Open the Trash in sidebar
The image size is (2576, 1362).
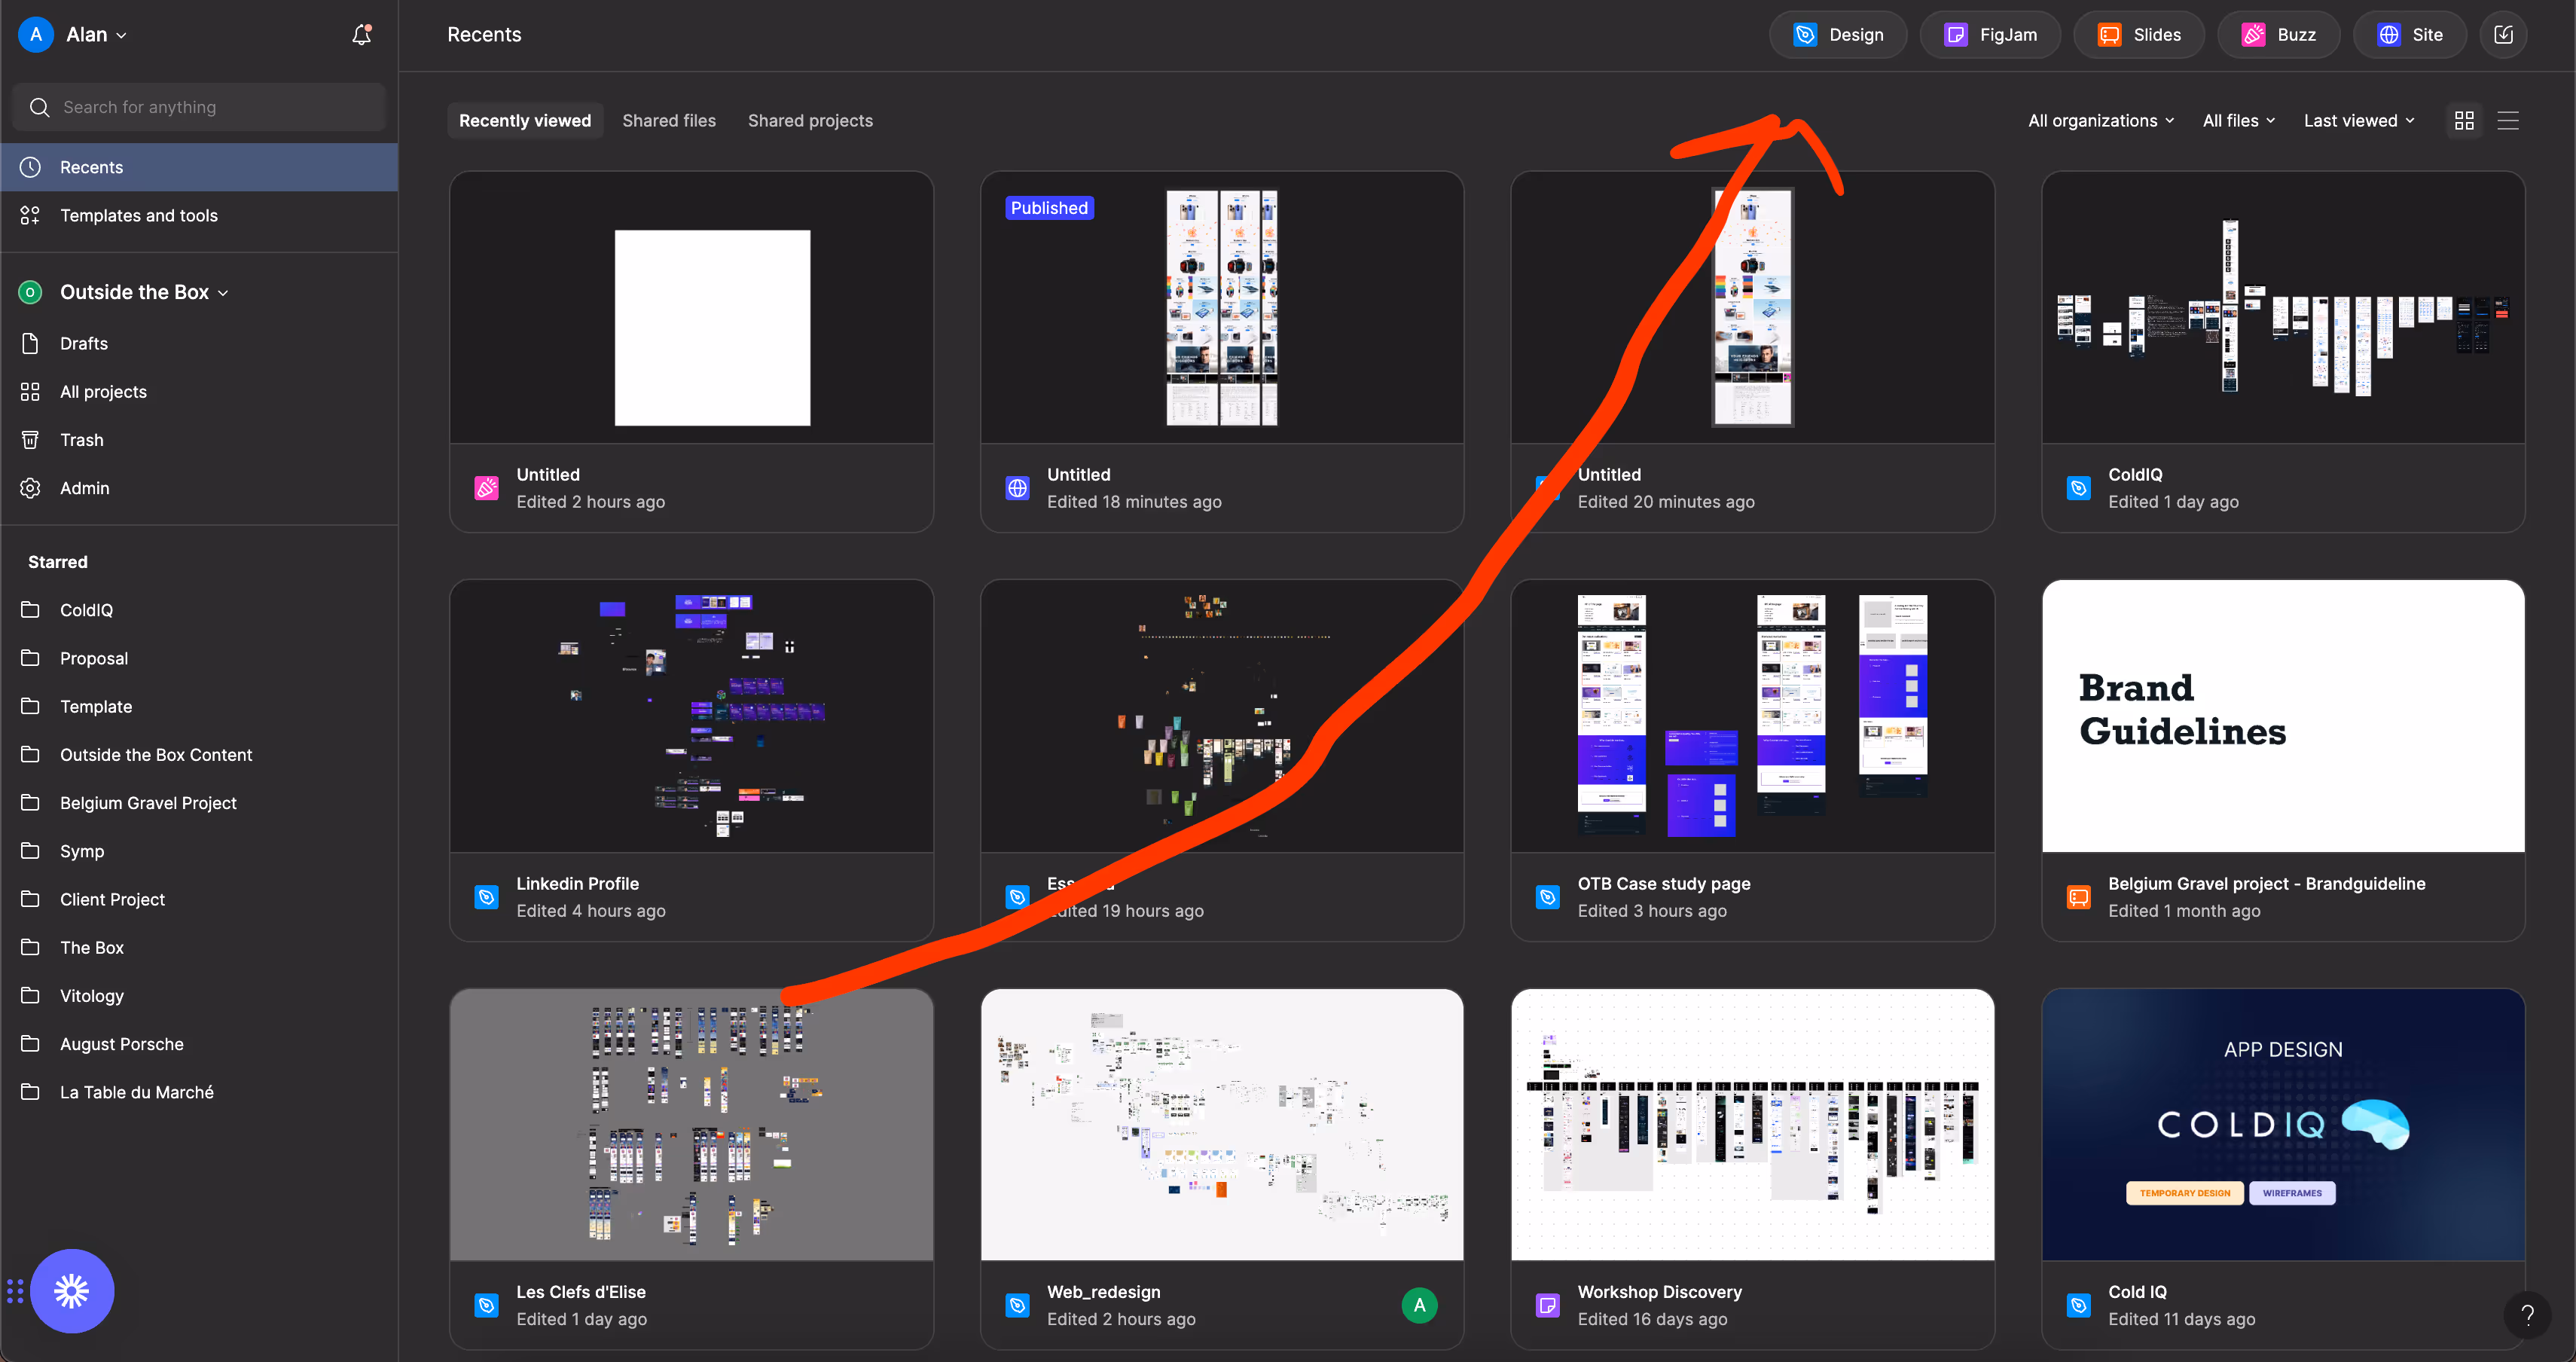[x=81, y=440]
